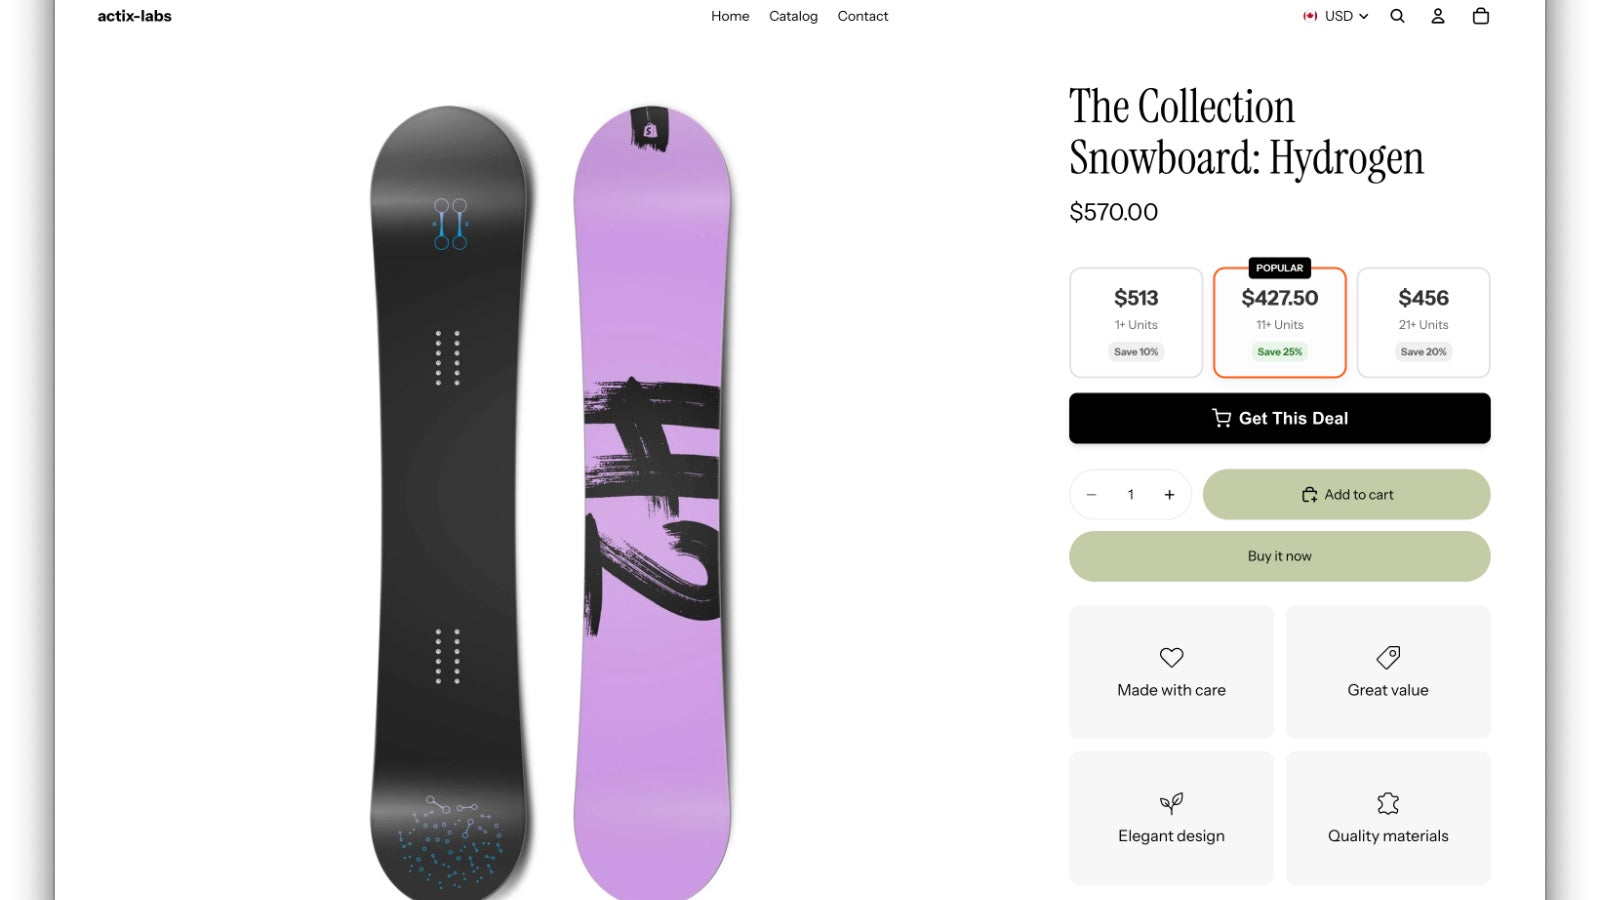
Task: Click the leaf icon for Elegant design
Action: tap(1171, 803)
